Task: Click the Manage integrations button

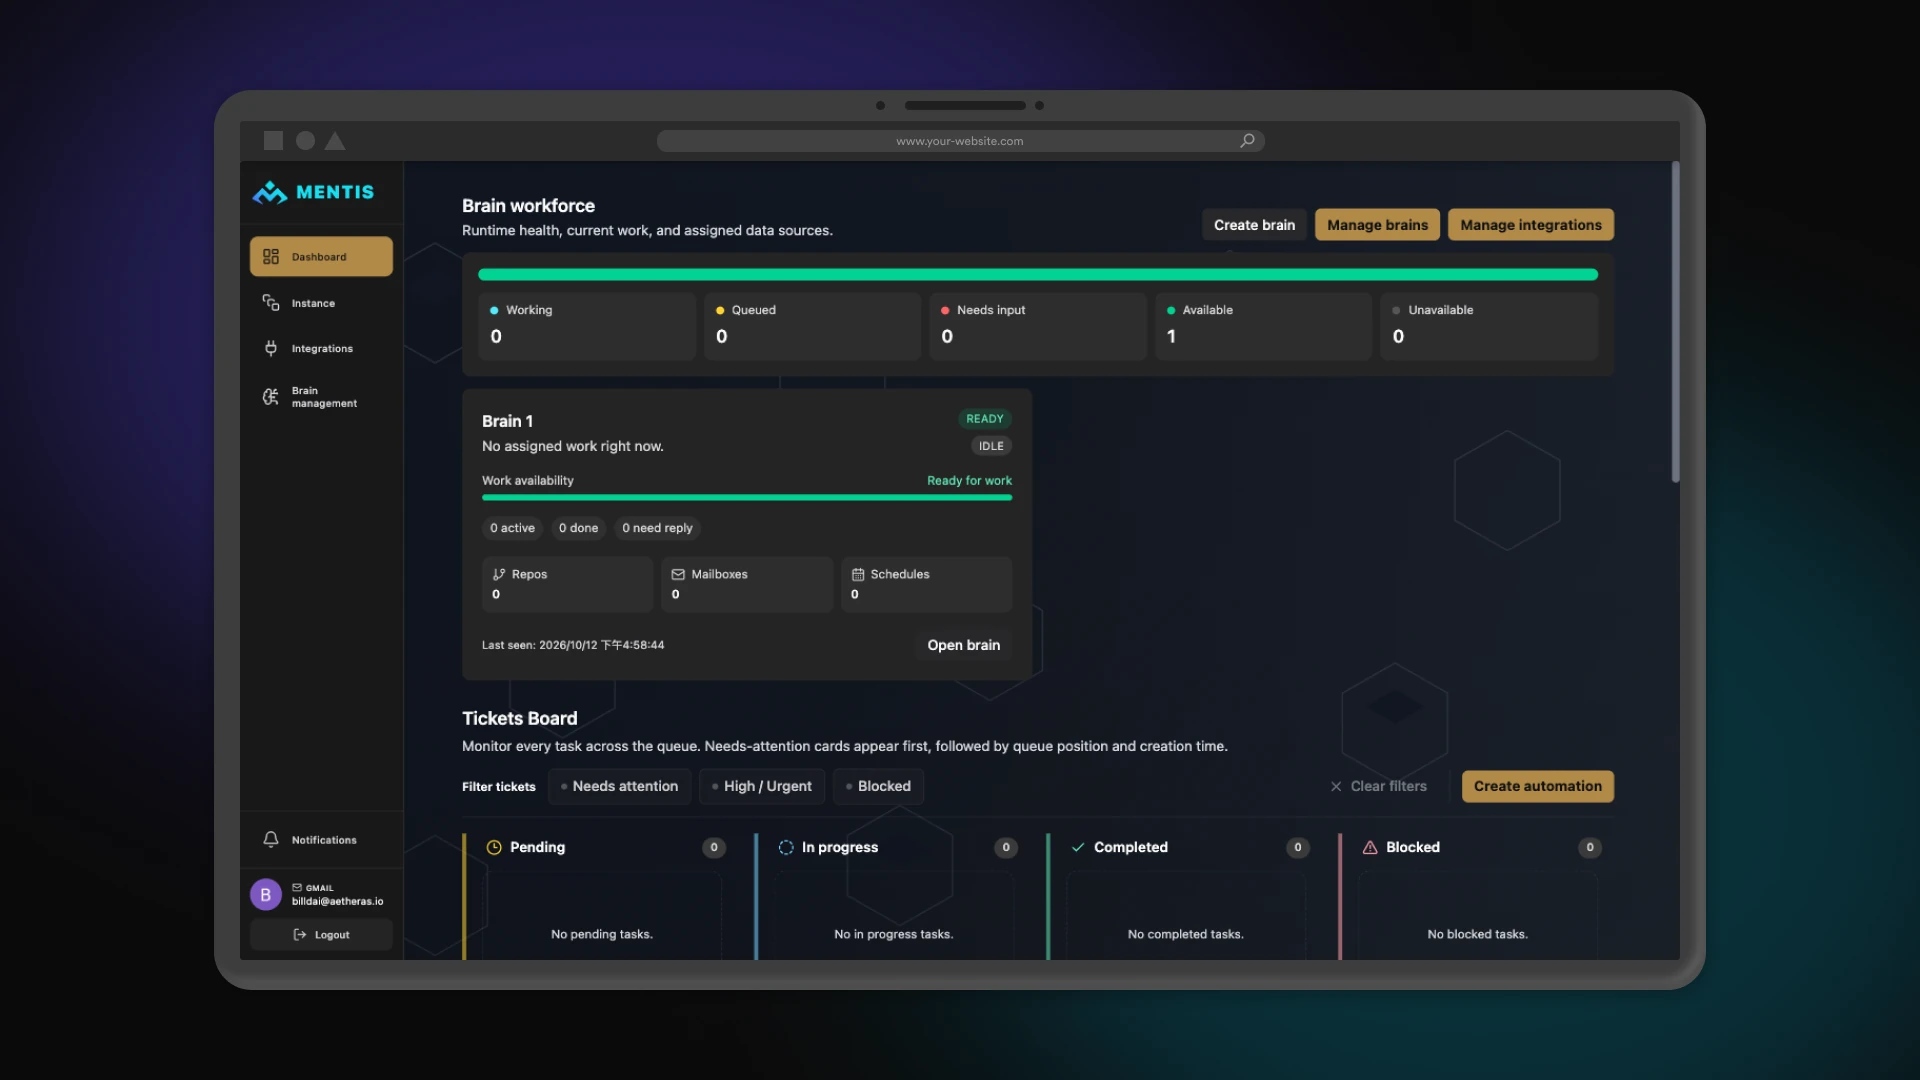Action: (x=1530, y=225)
